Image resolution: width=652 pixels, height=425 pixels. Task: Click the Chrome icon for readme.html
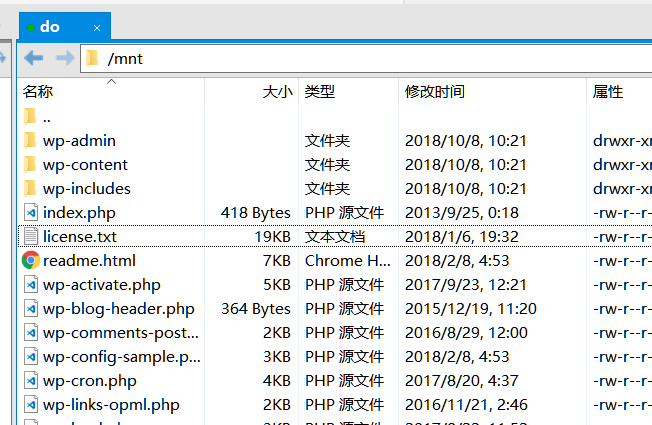[x=31, y=260]
